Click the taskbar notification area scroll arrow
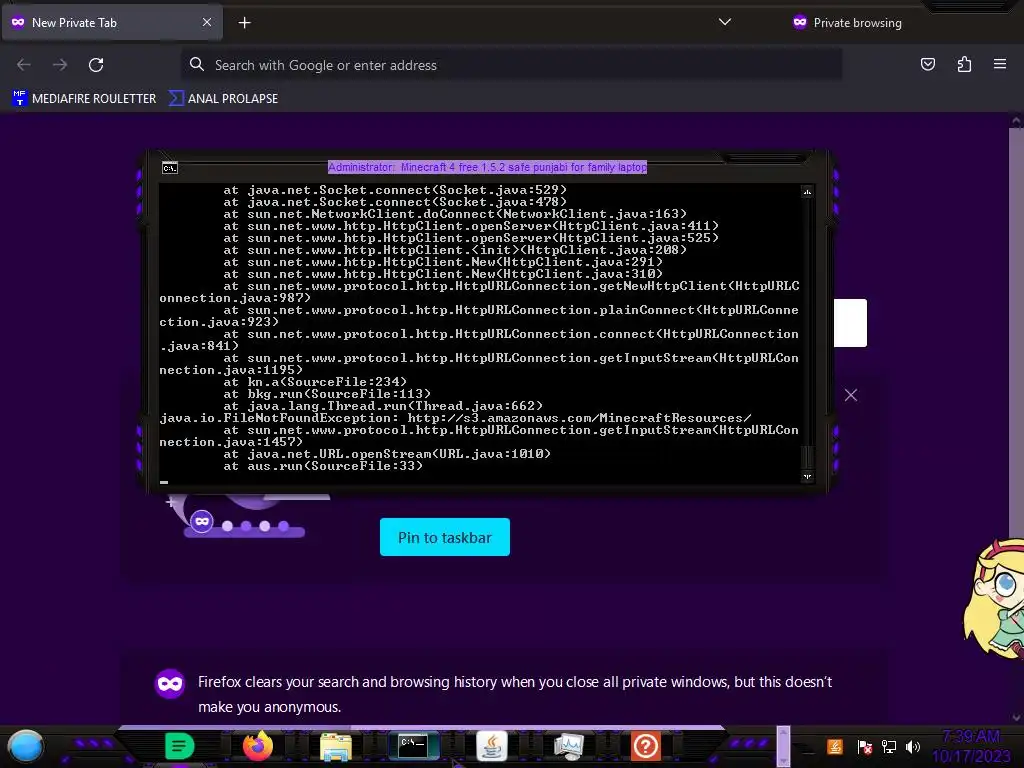The height and width of the screenshot is (768, 1024). coord(783,746)
